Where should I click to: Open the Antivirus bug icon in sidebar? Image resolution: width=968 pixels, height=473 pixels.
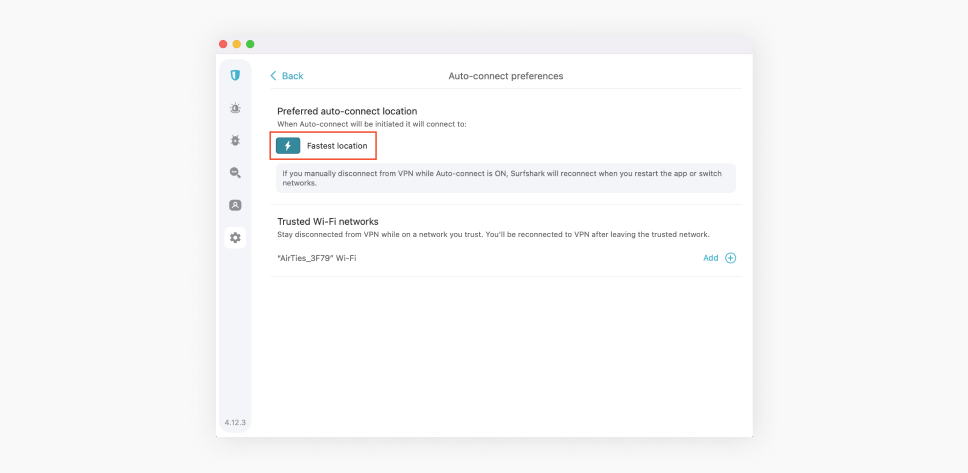235,140
